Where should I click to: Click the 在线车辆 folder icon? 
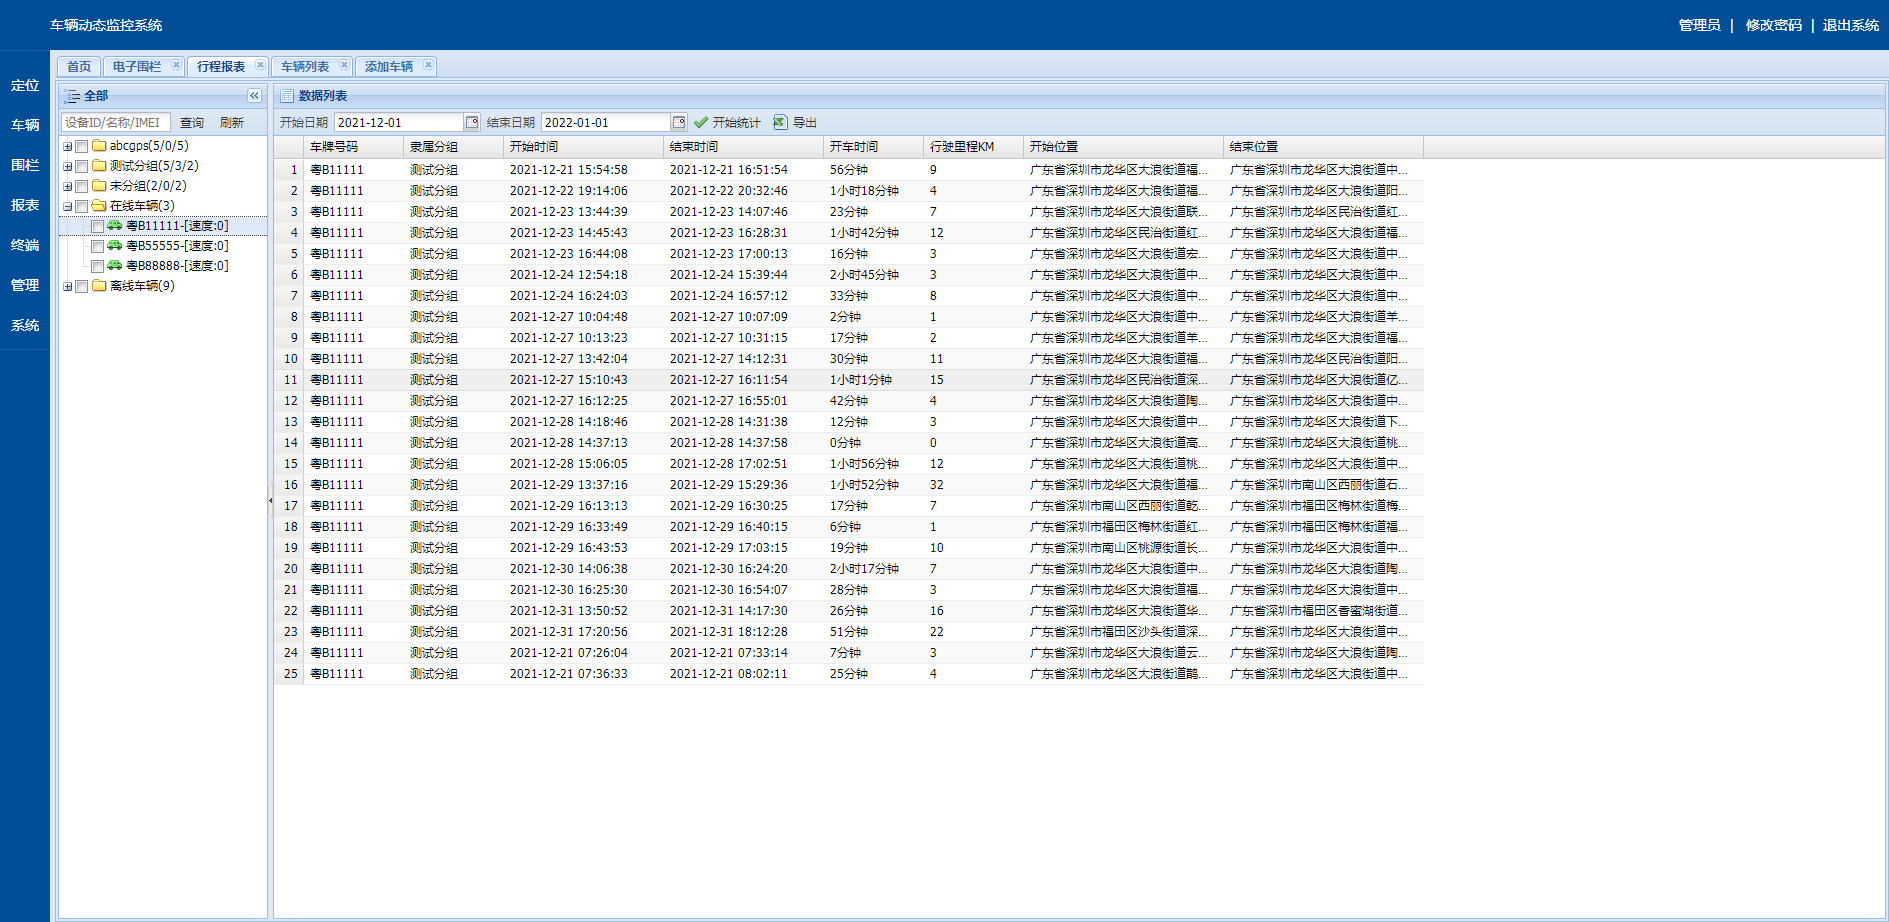(x=99, y=206)
